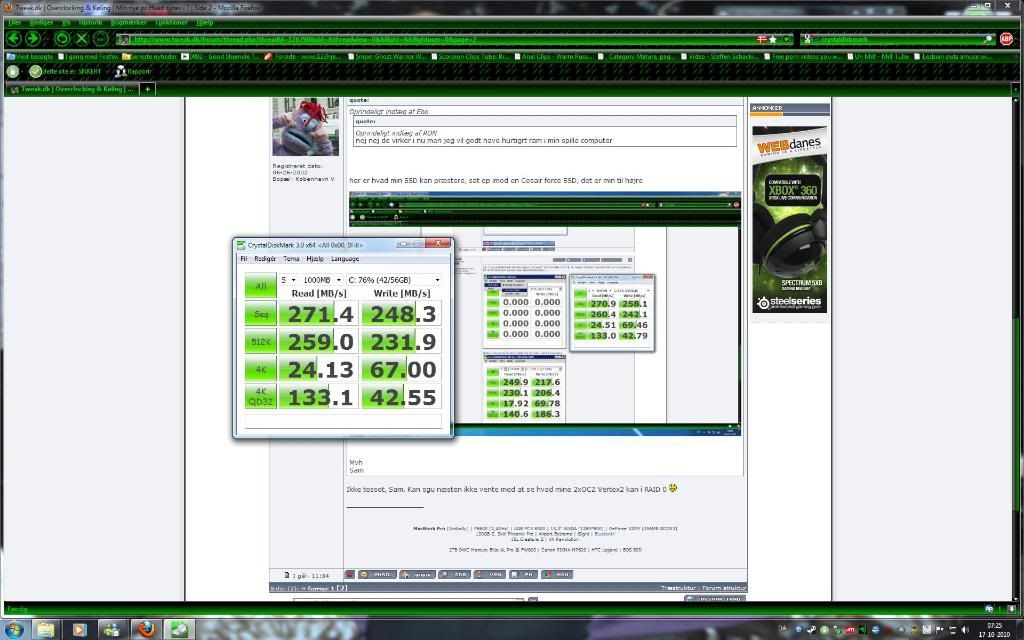
Task: Start the Seq benchmark test
Action: pyautogui.click(x=261, y=314)
